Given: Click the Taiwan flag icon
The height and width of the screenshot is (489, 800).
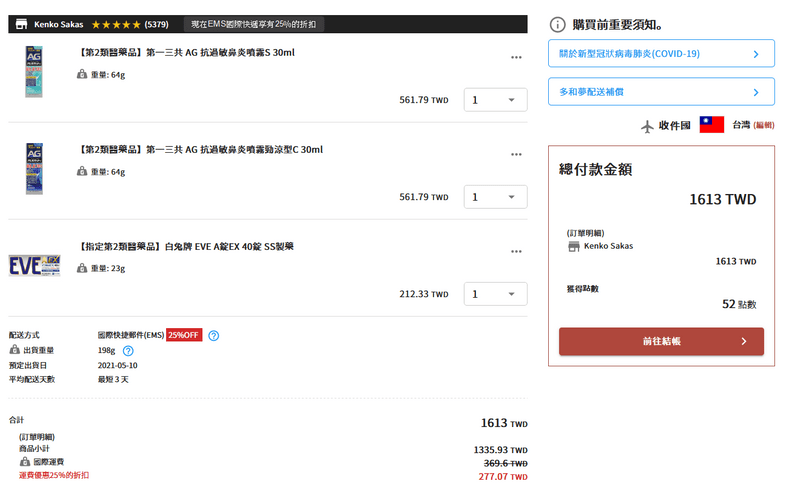Looking at the screenshot, I should [x=711, y=125].
